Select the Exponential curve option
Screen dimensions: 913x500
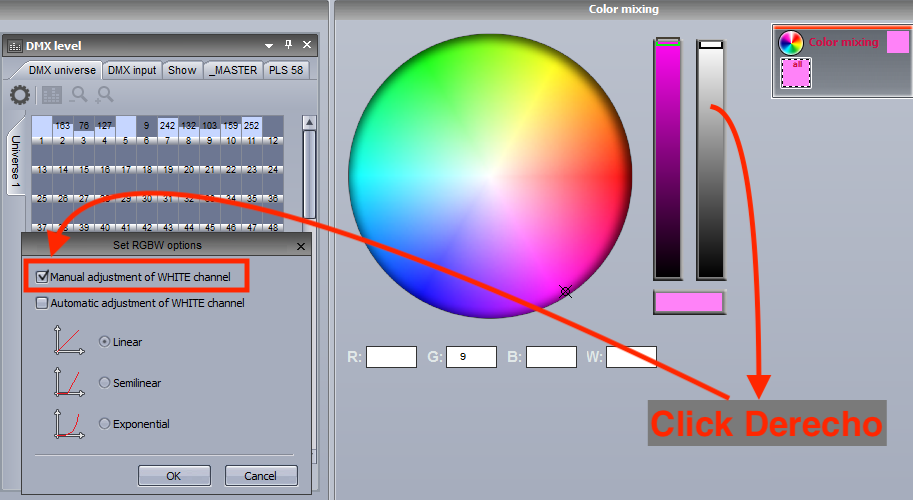click(104, 423)
